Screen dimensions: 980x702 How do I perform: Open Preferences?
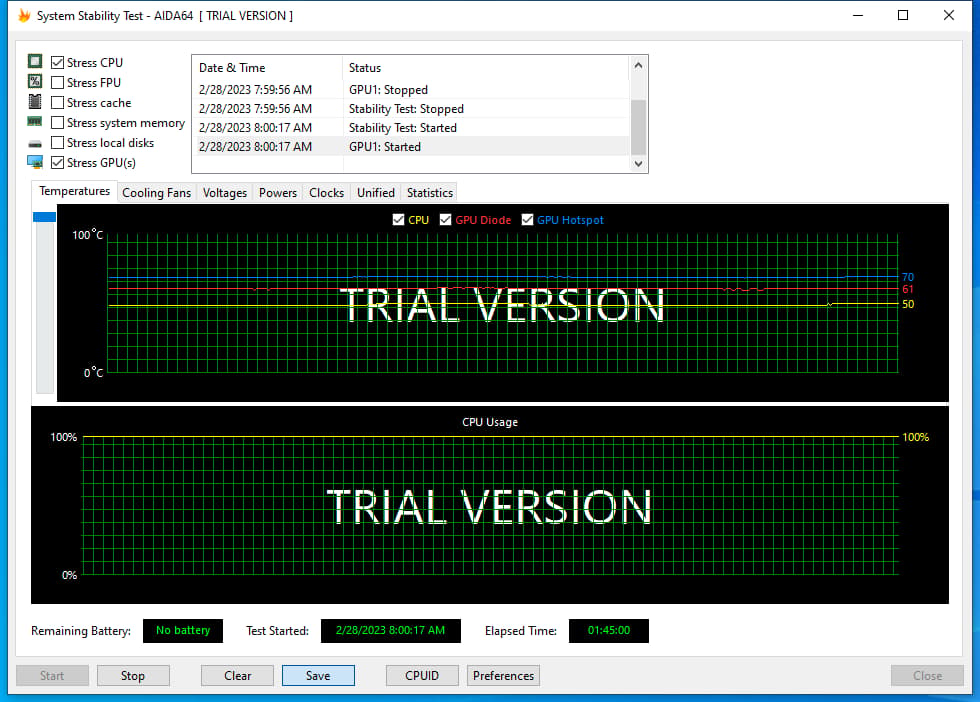tap(503, 676)
